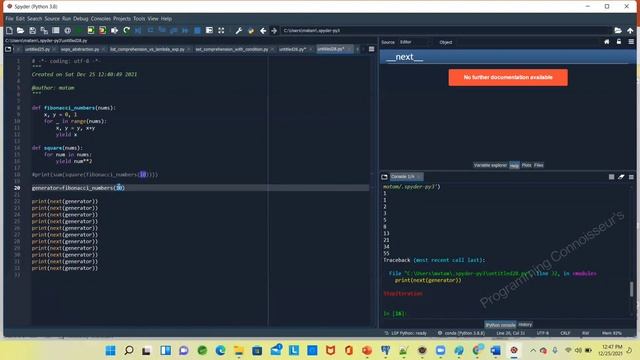The width and height of the screenshot is (640, 360).
Task: Run the current file with the green play icon
Action: coord(79,31)
